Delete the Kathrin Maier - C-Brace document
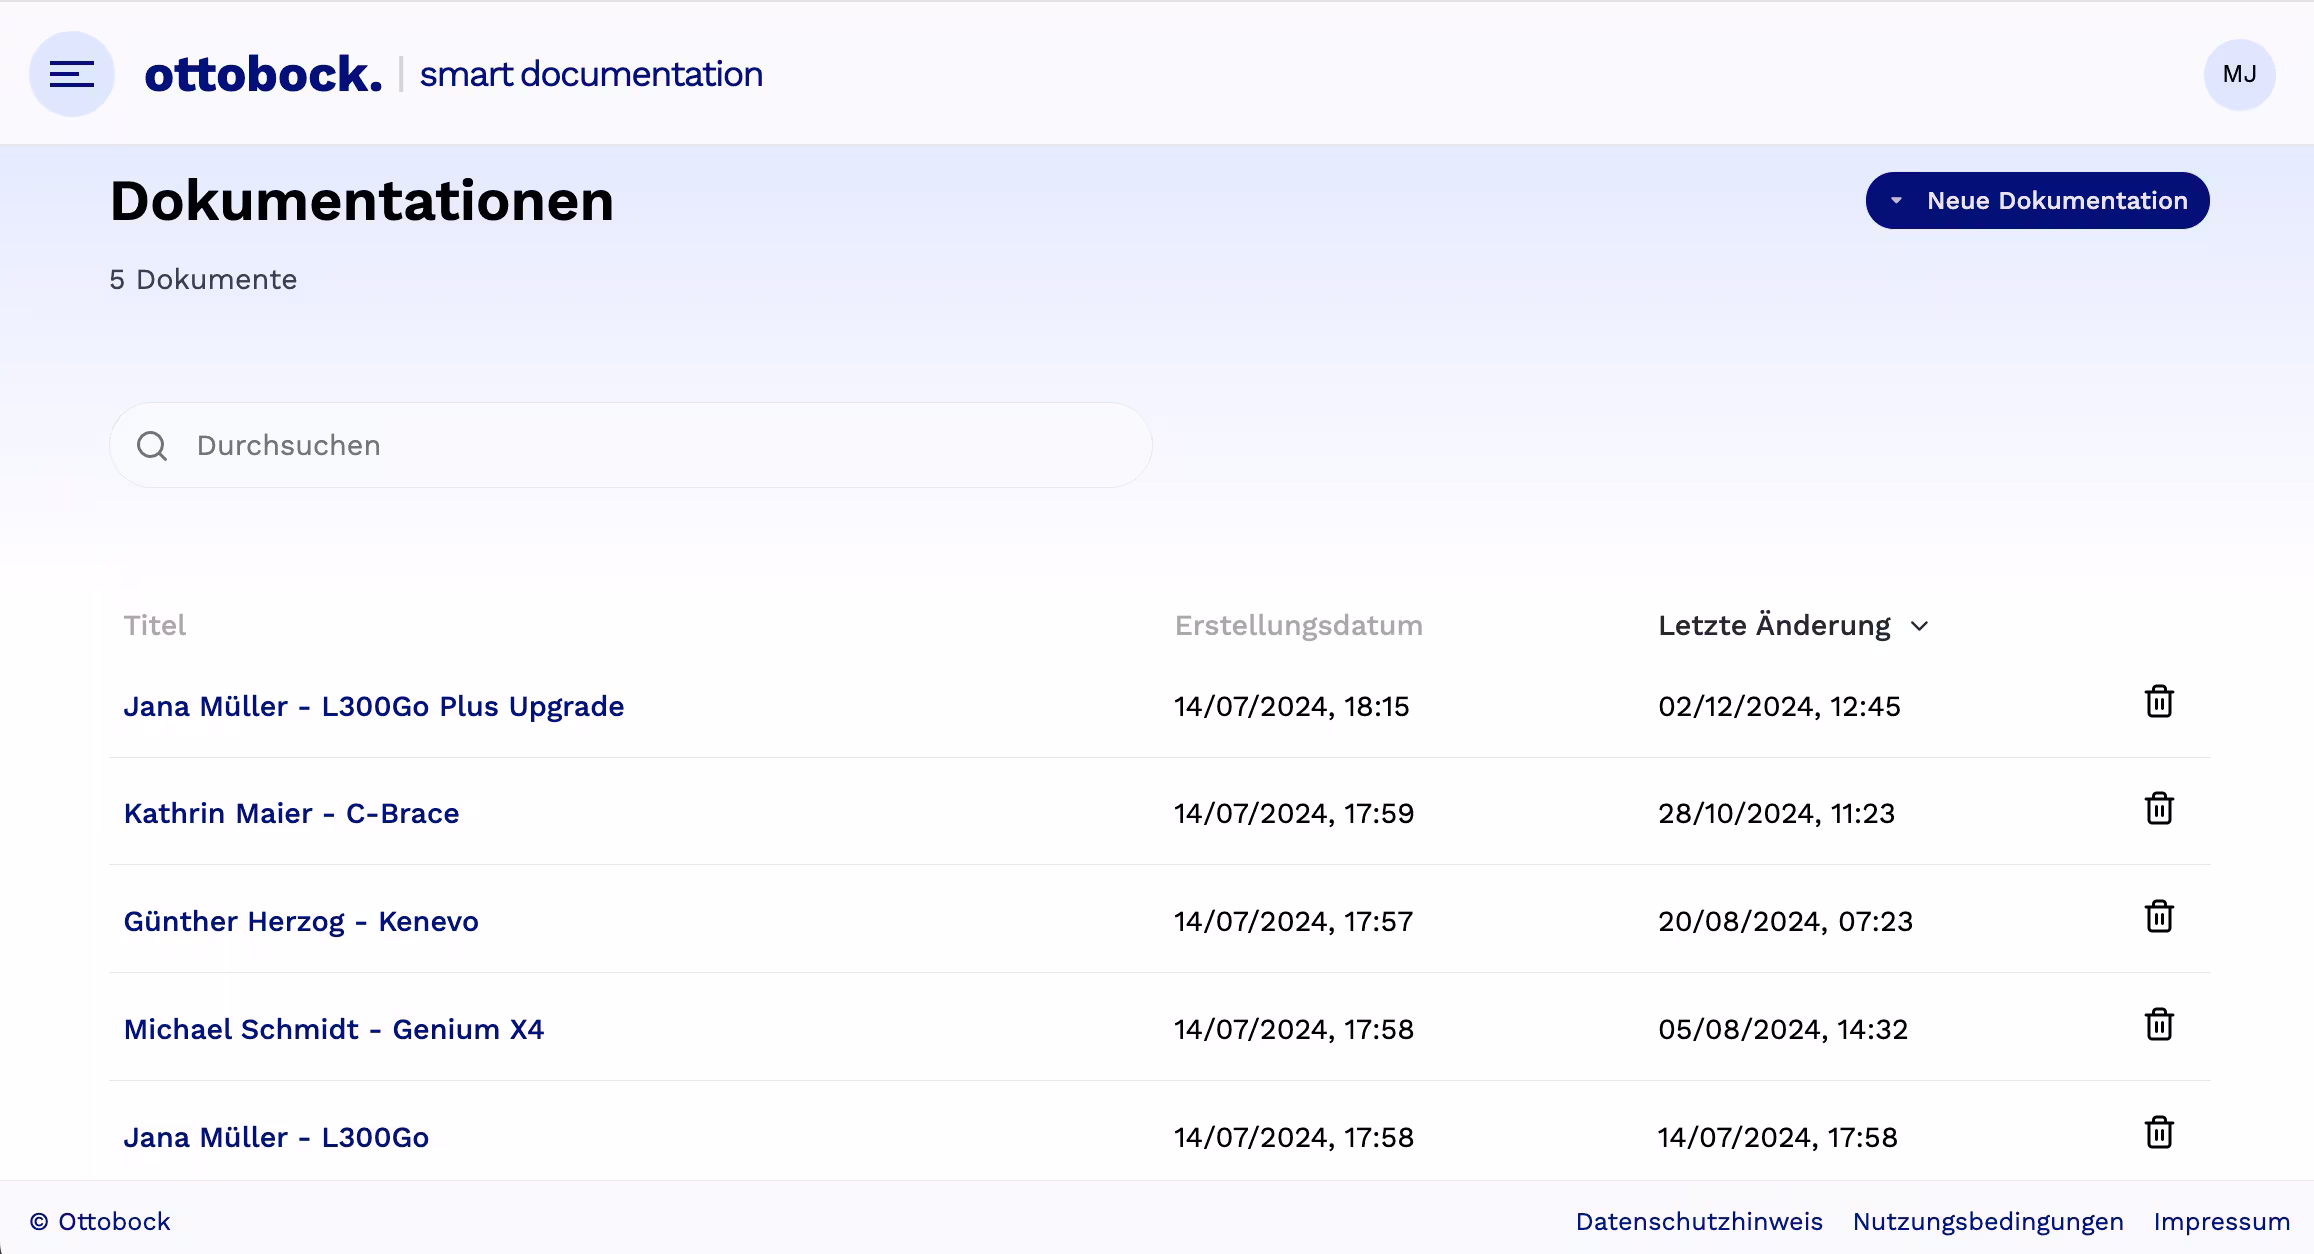2314x1254 pixels. pos(2158,810)
